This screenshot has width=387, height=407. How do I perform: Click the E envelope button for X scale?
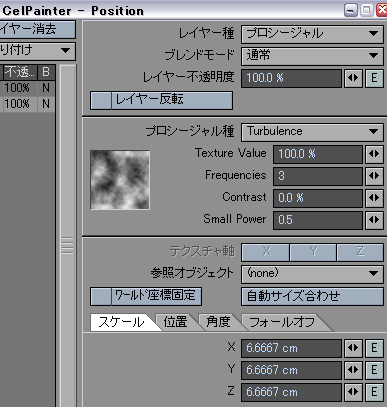(x=374, y=348)
